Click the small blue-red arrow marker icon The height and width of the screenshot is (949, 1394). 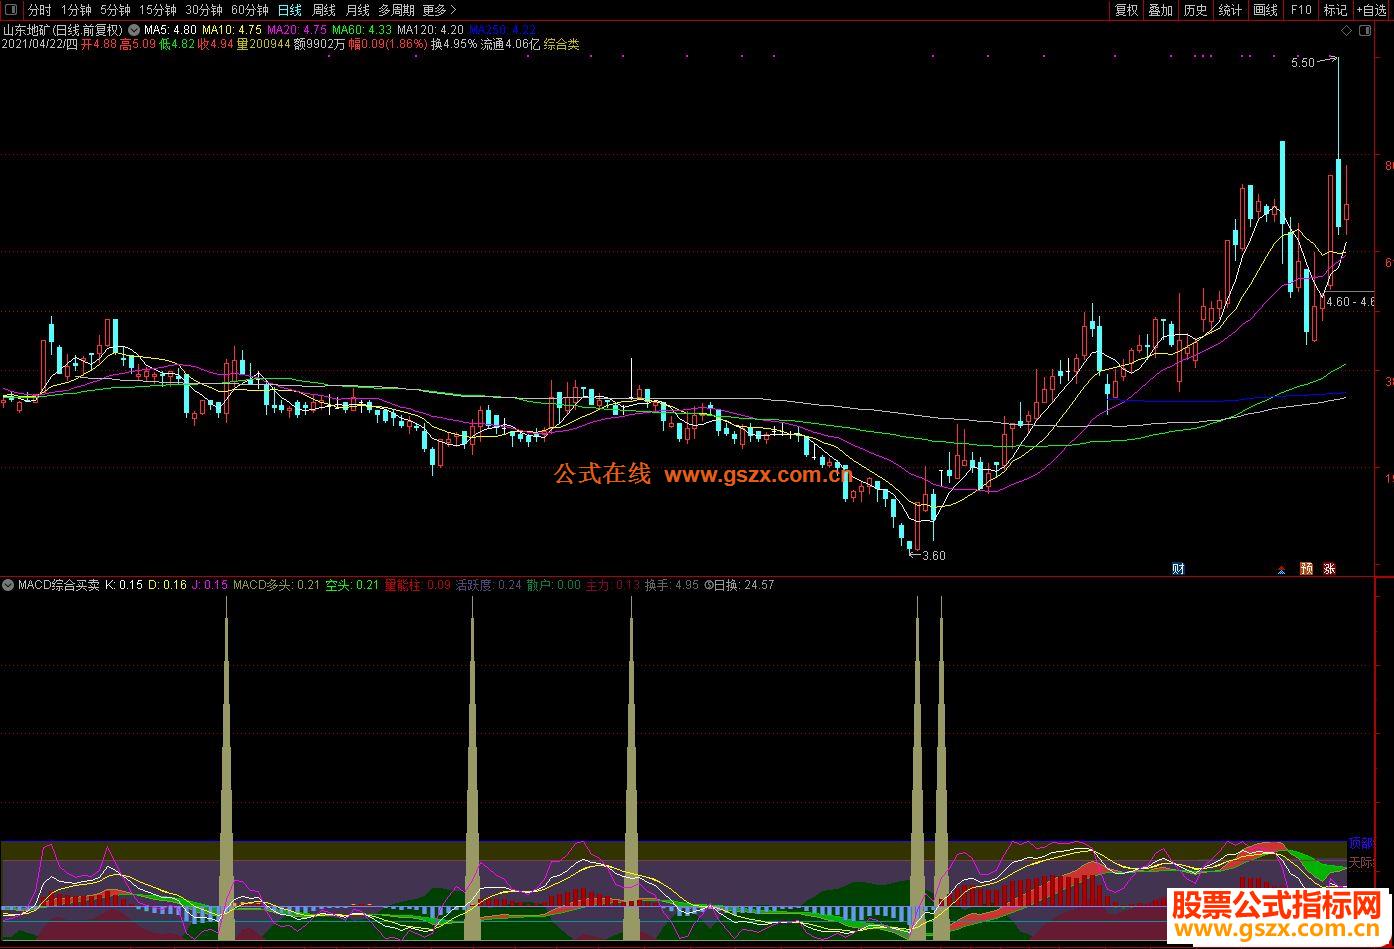tap(1282, 570)
